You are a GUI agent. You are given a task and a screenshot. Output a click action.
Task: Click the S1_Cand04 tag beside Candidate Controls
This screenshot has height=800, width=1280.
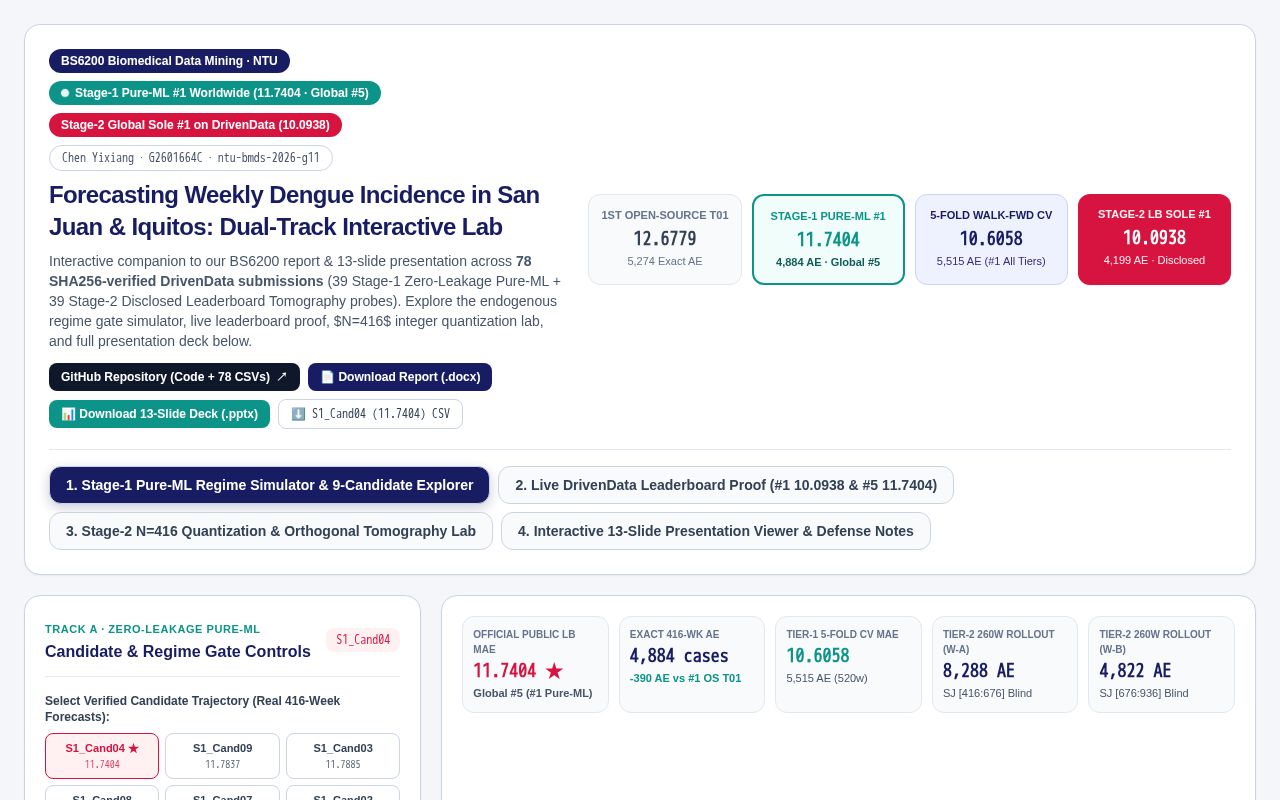(x=363, y=640)
